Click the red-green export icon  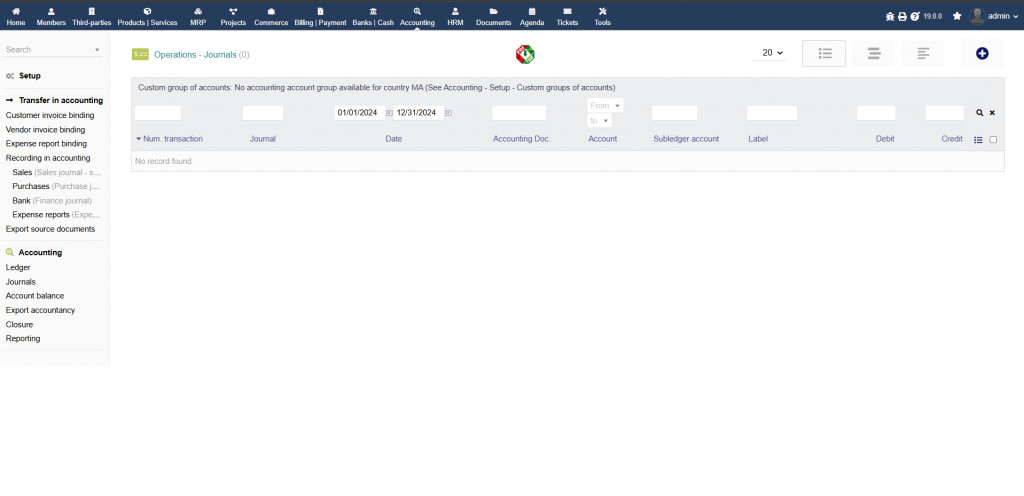[524, 54]
